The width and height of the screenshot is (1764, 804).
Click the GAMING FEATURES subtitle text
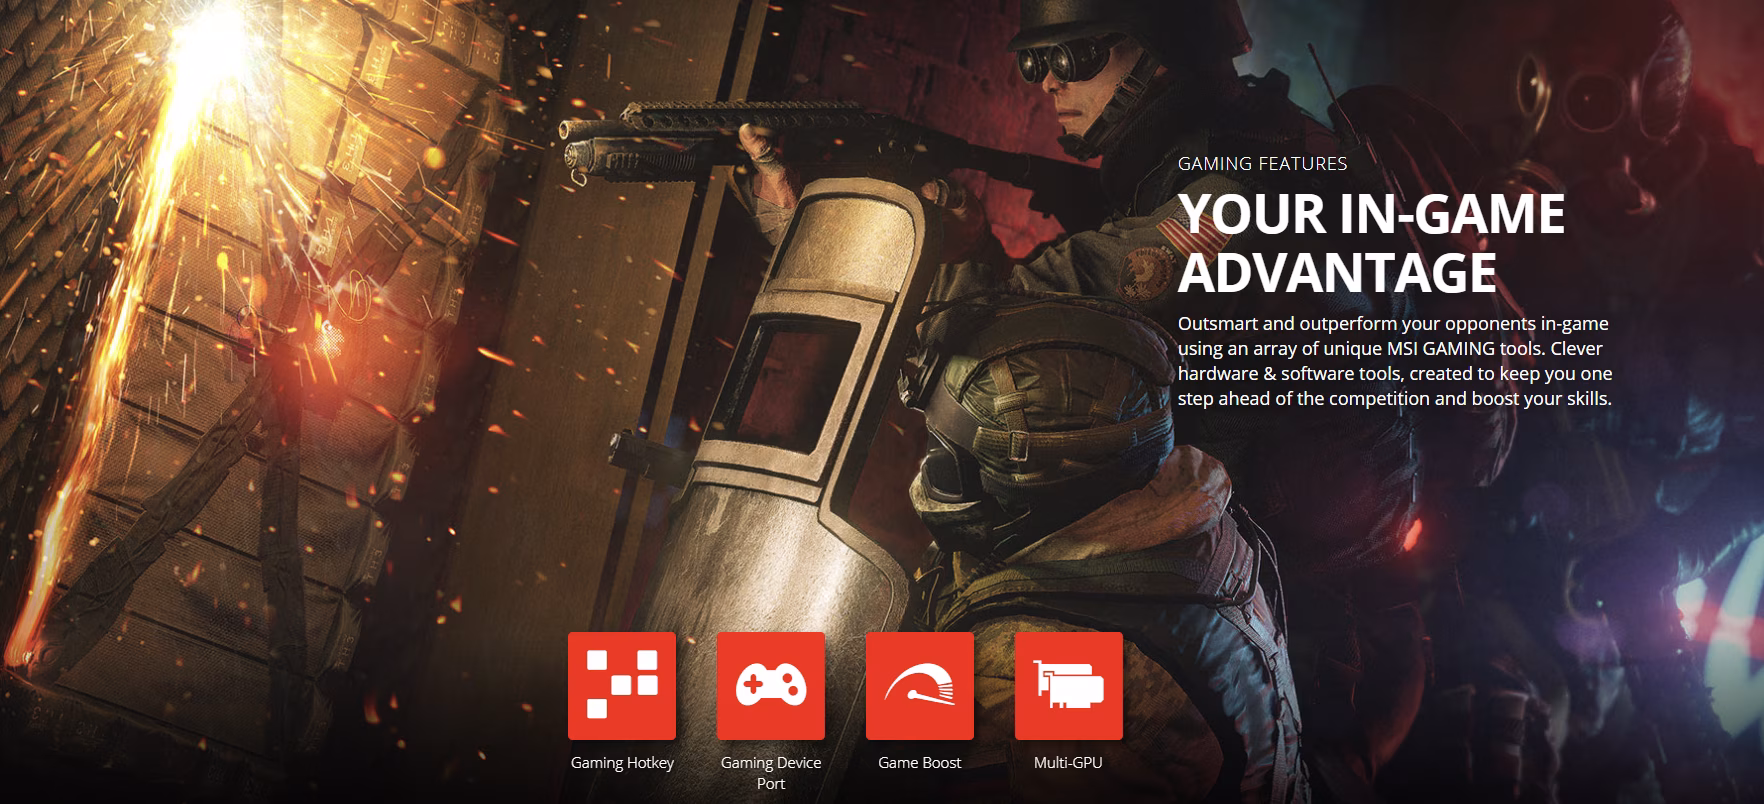1262,164
